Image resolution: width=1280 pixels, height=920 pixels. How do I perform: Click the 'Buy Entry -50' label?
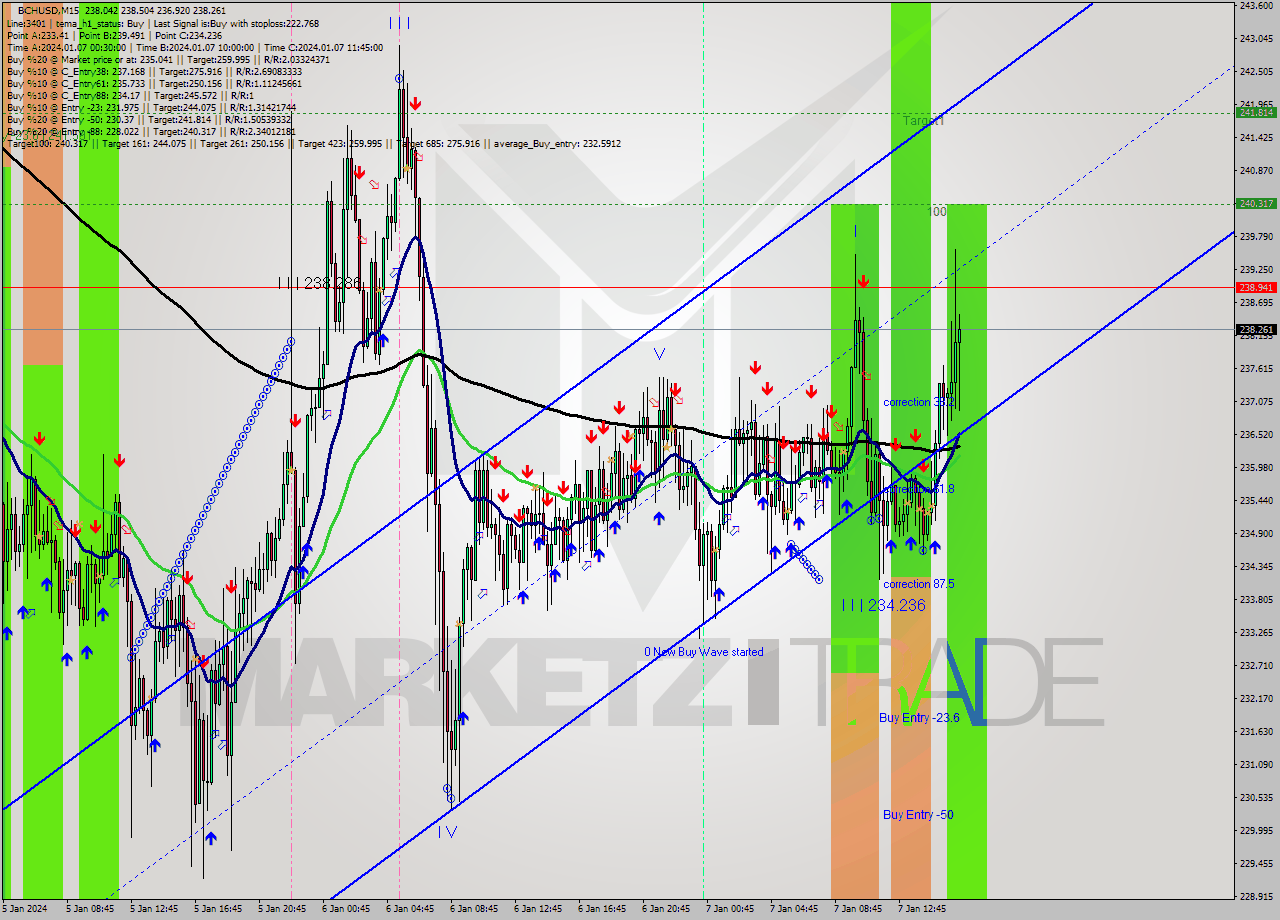click(918, 815)
